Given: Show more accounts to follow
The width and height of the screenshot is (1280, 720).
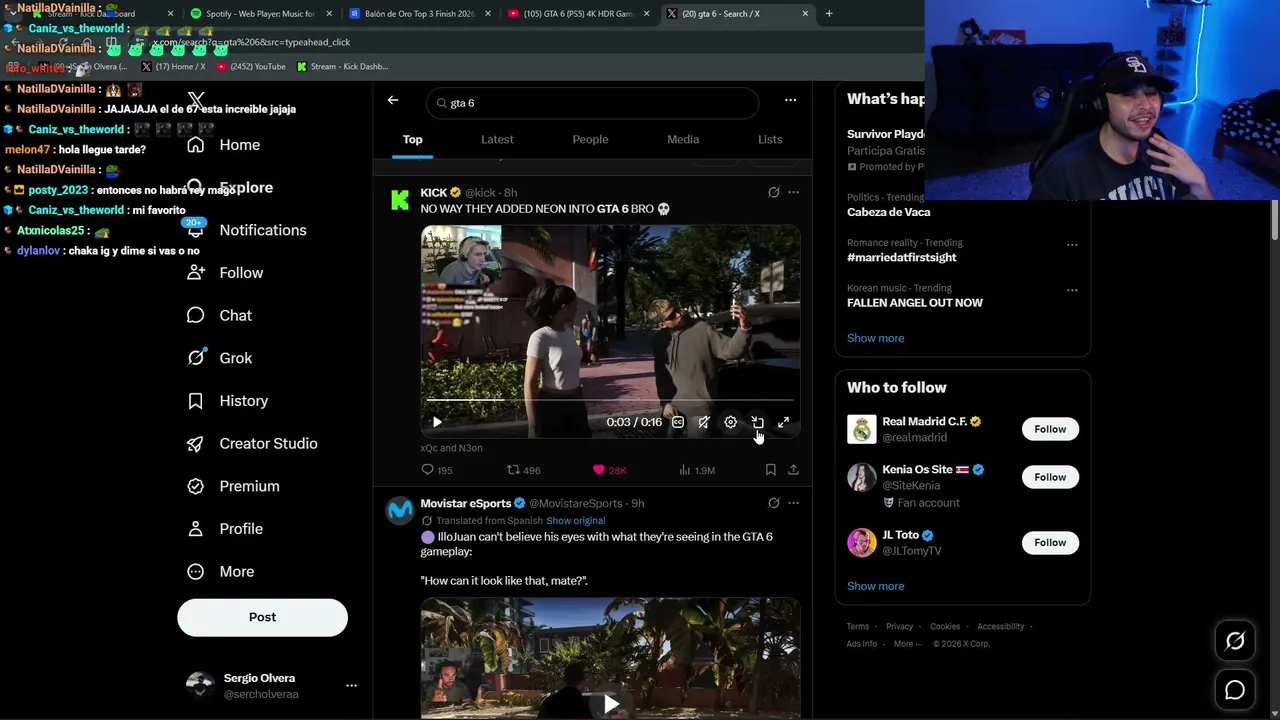Looking at the screenshot, I should pos(875,586).
